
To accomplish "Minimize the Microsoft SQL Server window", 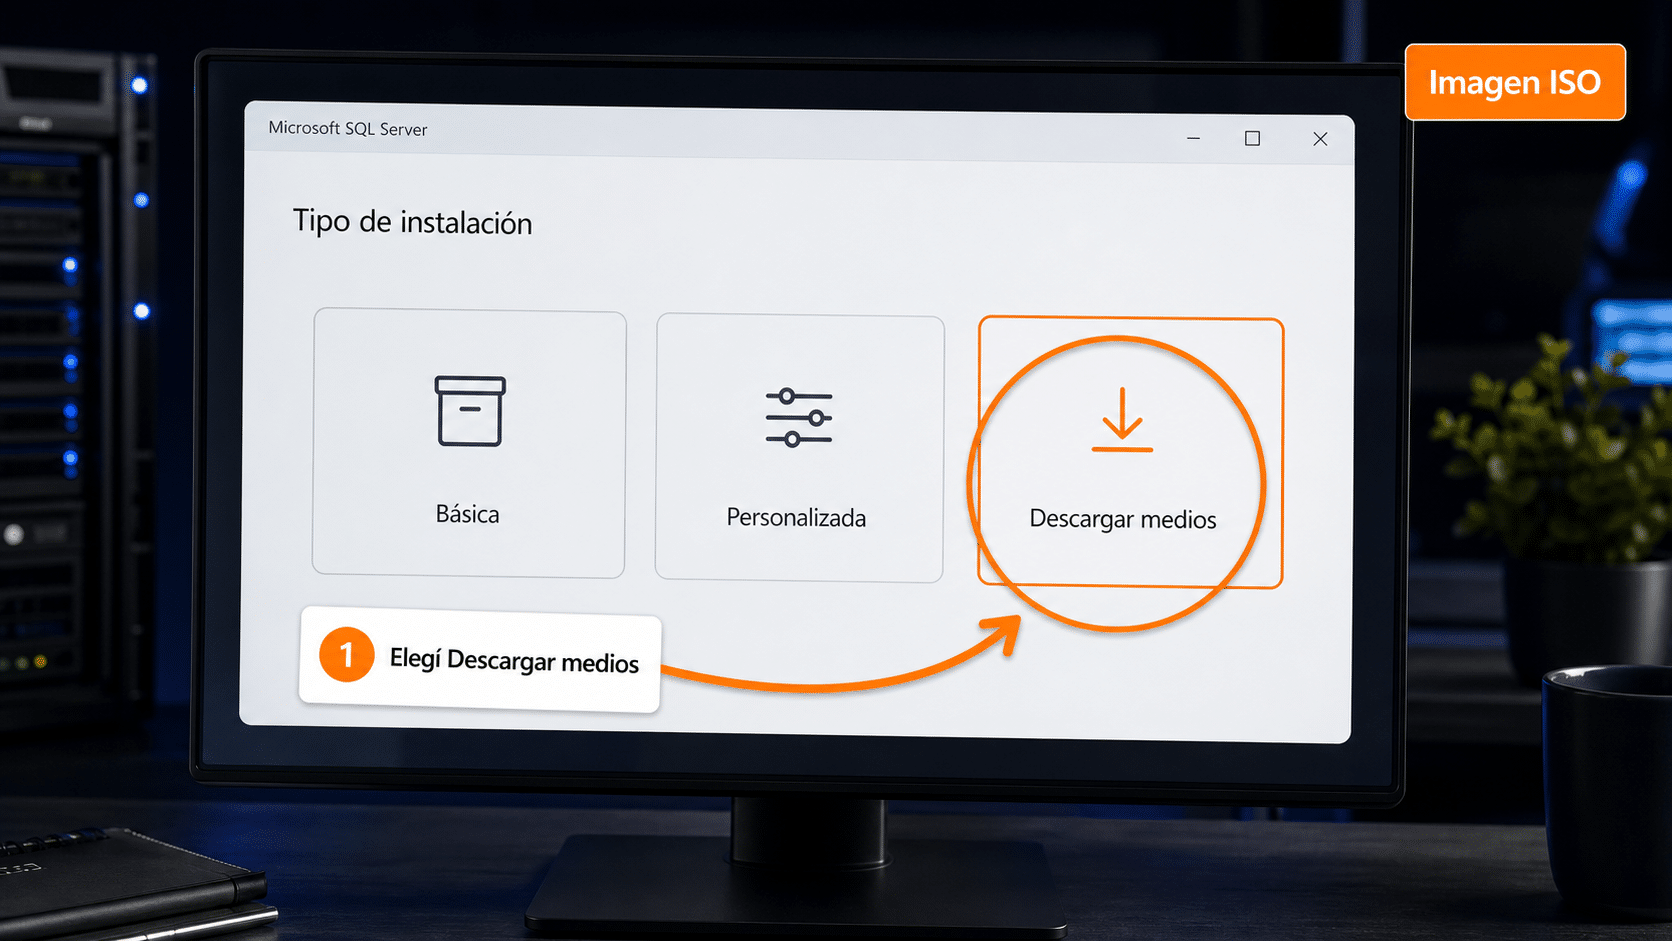I will [1193, 138].
